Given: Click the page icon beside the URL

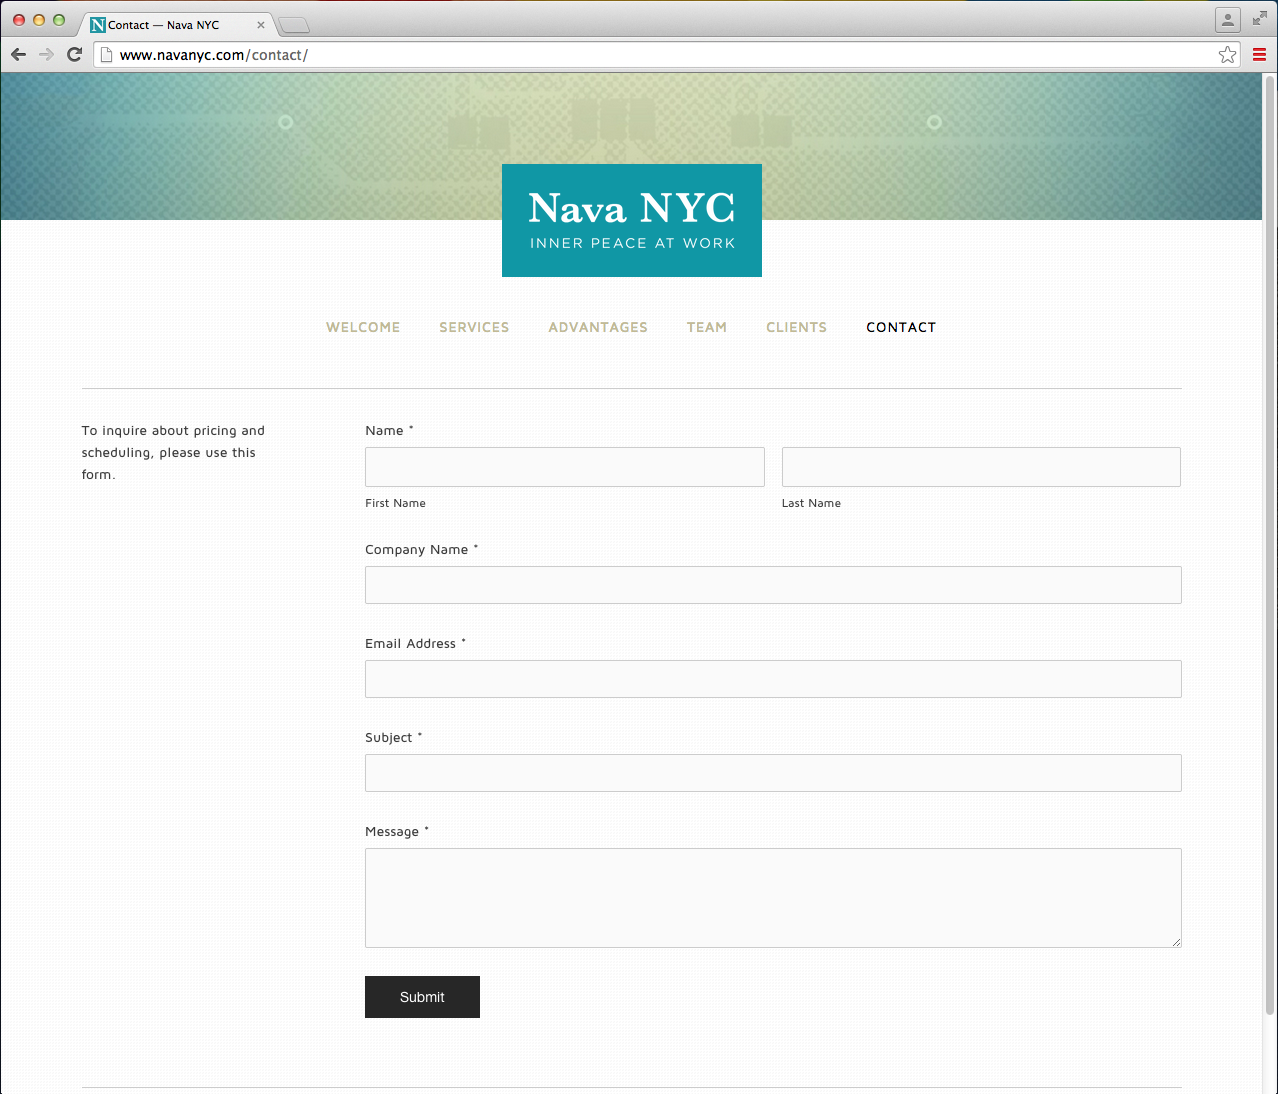Looking at the screenshot, I should [x=106, y=55].
